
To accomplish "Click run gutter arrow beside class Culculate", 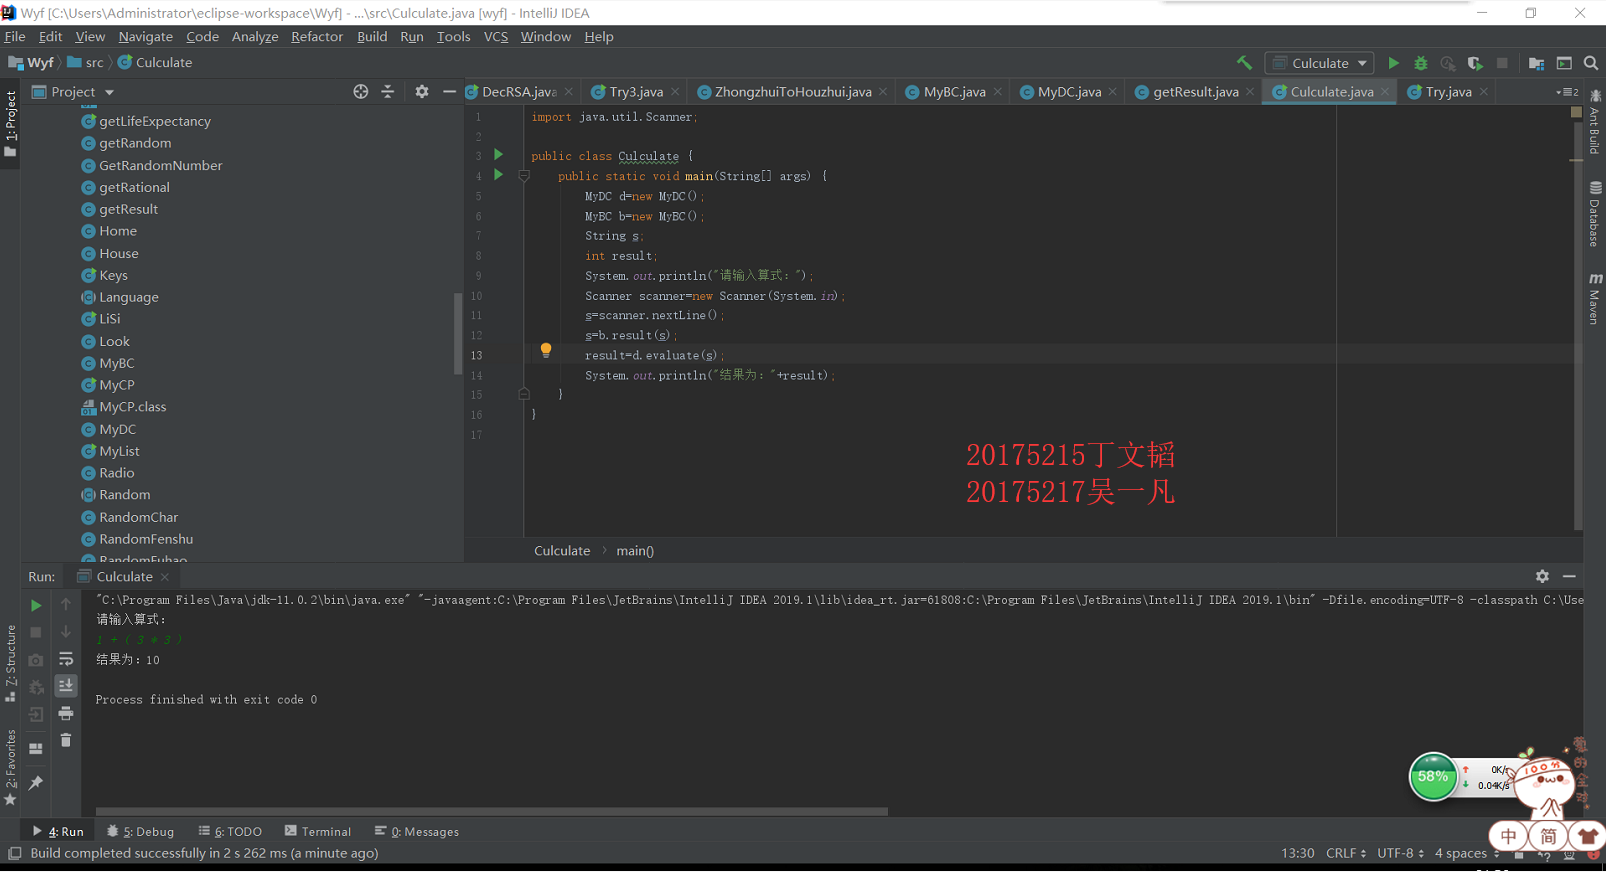I will click(498, 155).
